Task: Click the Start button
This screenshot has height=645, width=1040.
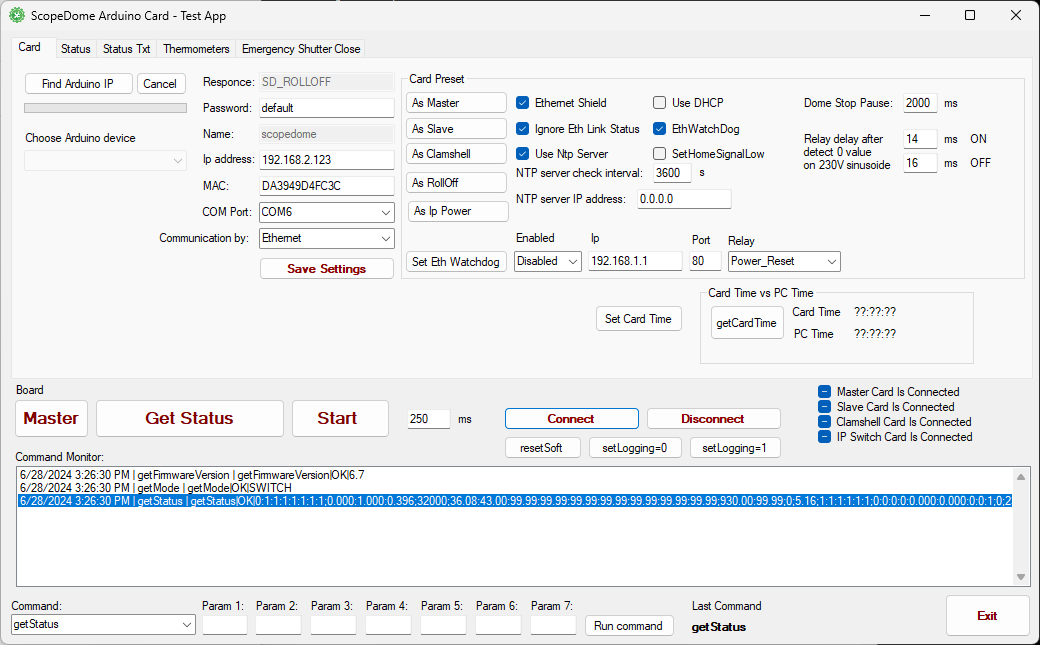Action: click(340, 419)
